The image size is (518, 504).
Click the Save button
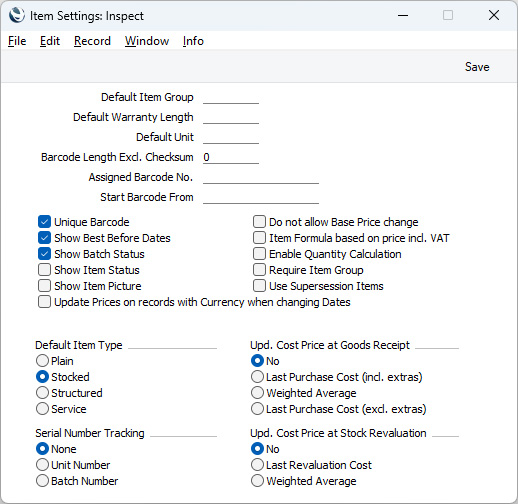(x=477, y=67)
